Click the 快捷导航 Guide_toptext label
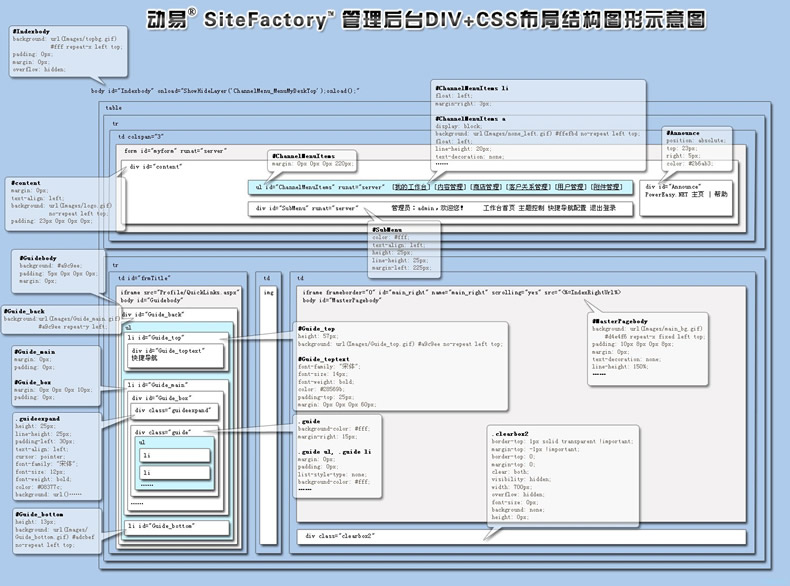Image resolution: width=790 pixels, height=586 pixels. (x=145, y=358)
